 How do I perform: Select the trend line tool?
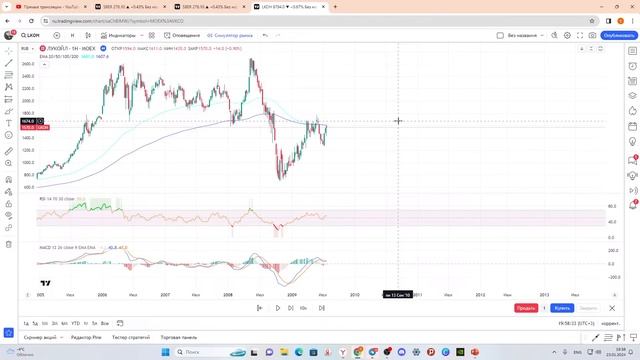(x=9, y=63)
